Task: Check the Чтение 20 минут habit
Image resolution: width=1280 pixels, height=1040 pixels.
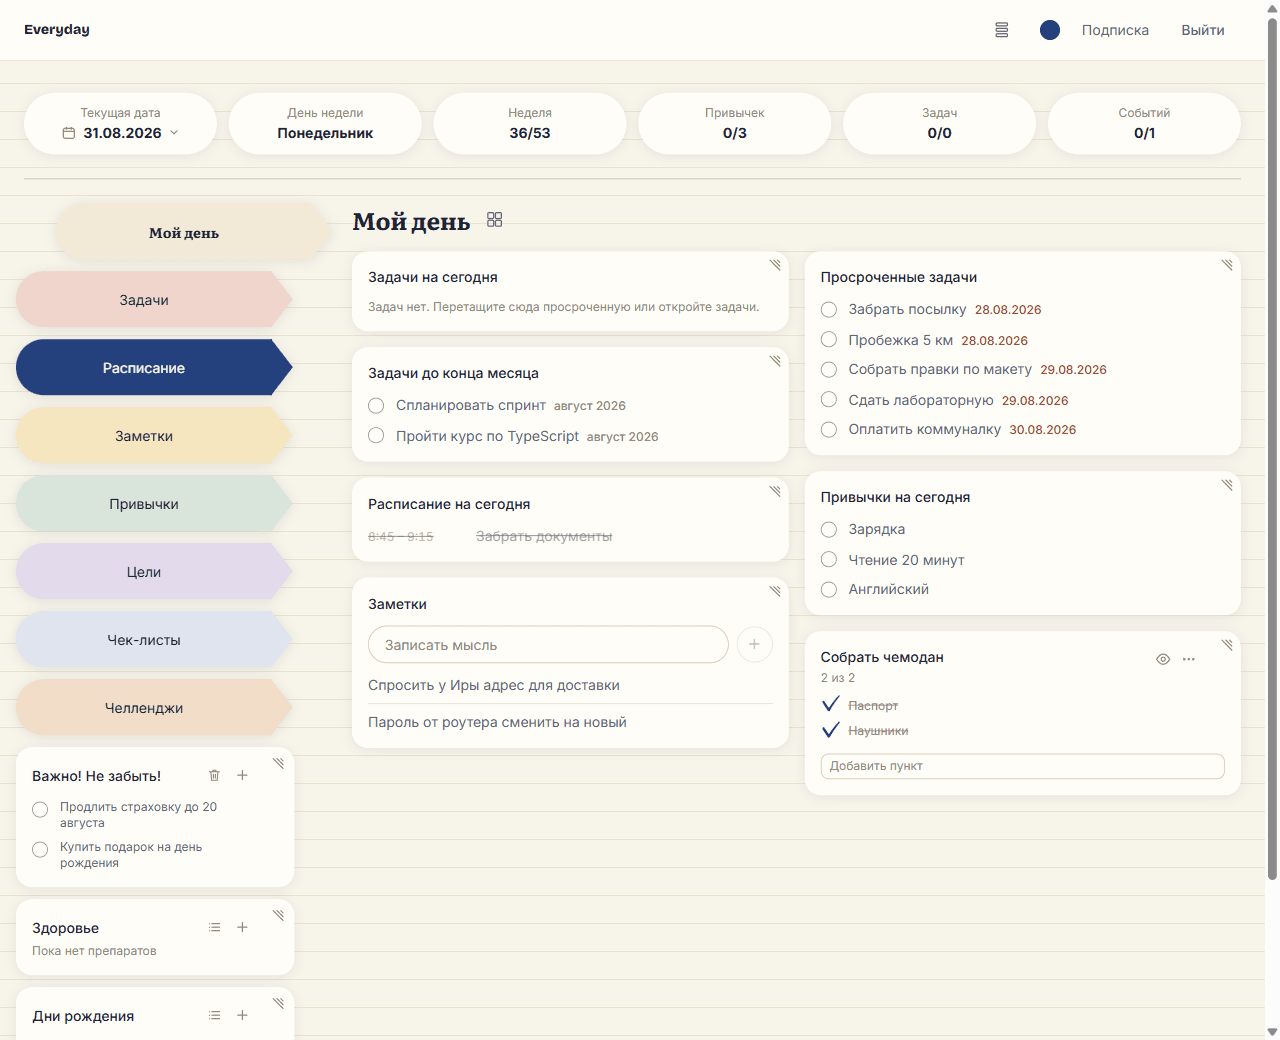Action: click(x=829, y=559)
